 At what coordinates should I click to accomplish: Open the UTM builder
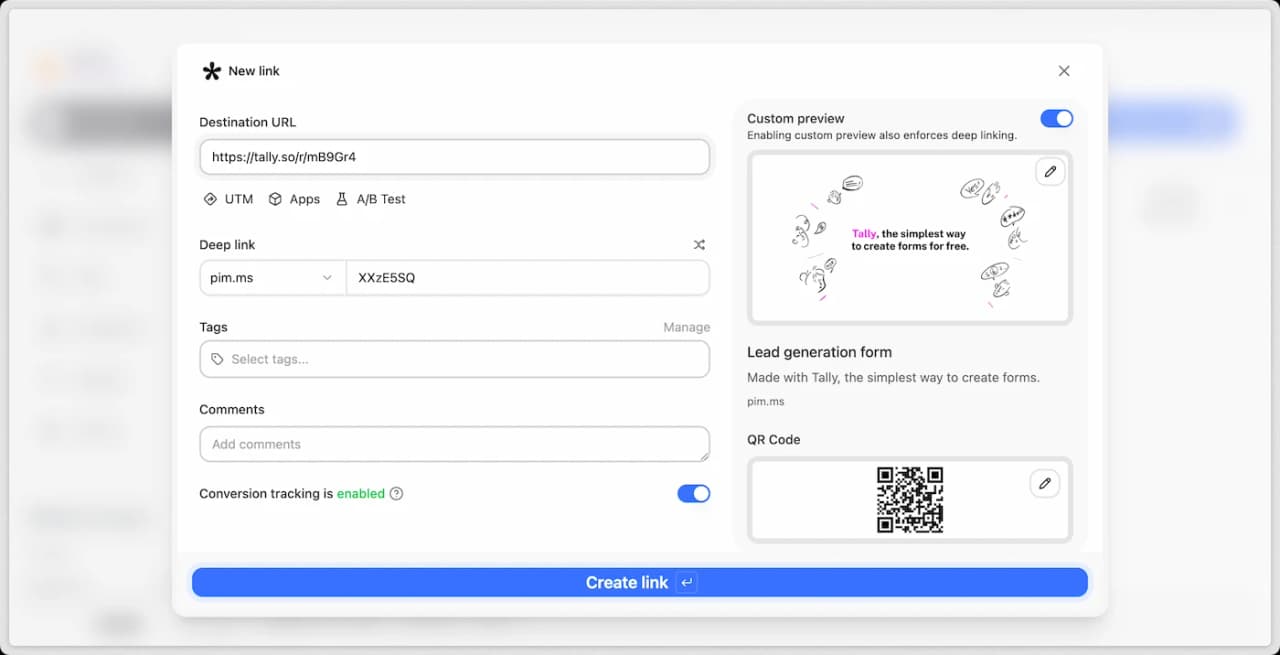(228, 199)
